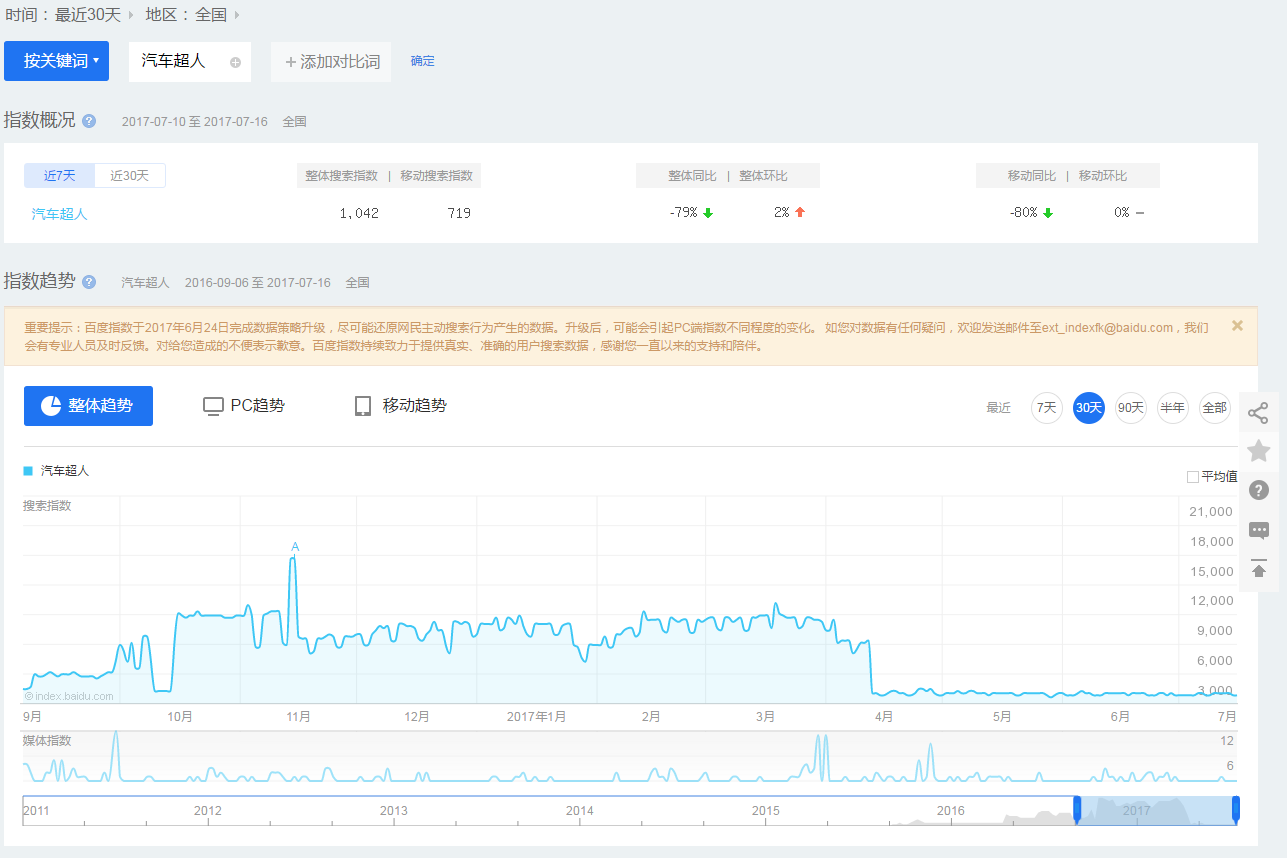Viewport: 1287px width, 858px height.
Task: Click the -80% mobile year-over-year value
Action: point(1024,213)
